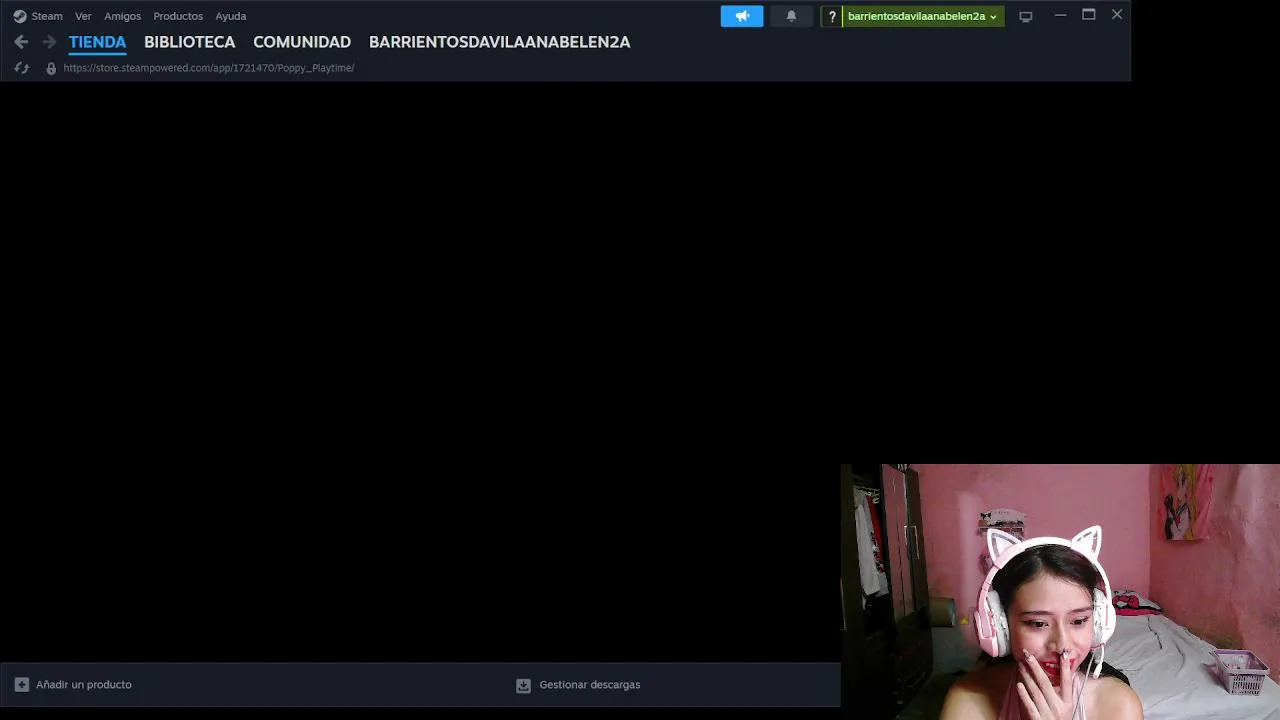The image size is (1280, 720).
Task: Click the store URL address text
Action: point(209,68)
